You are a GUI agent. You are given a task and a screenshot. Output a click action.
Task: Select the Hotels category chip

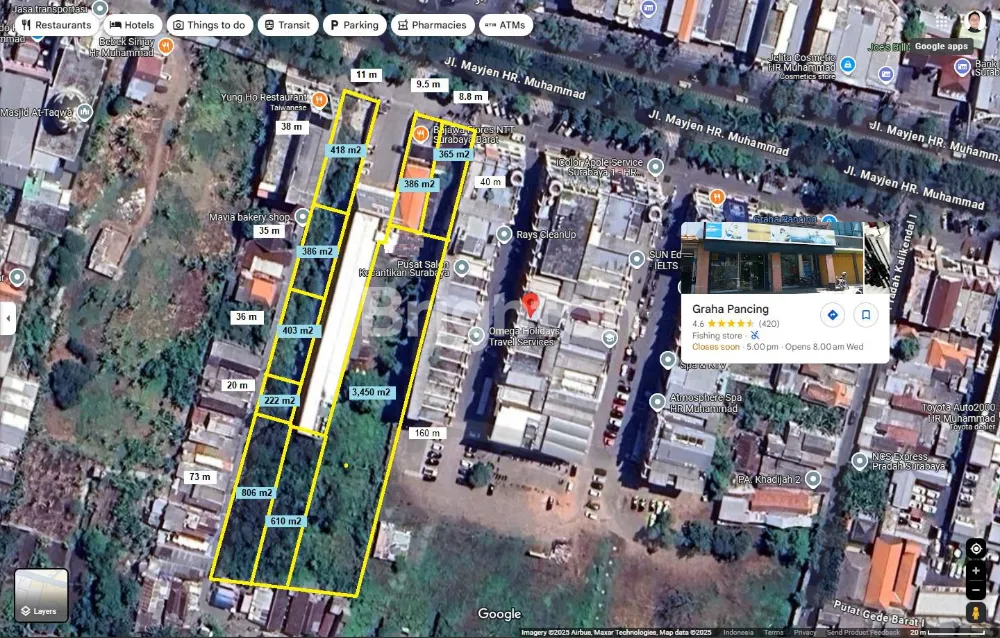click(x=132, y=25)
